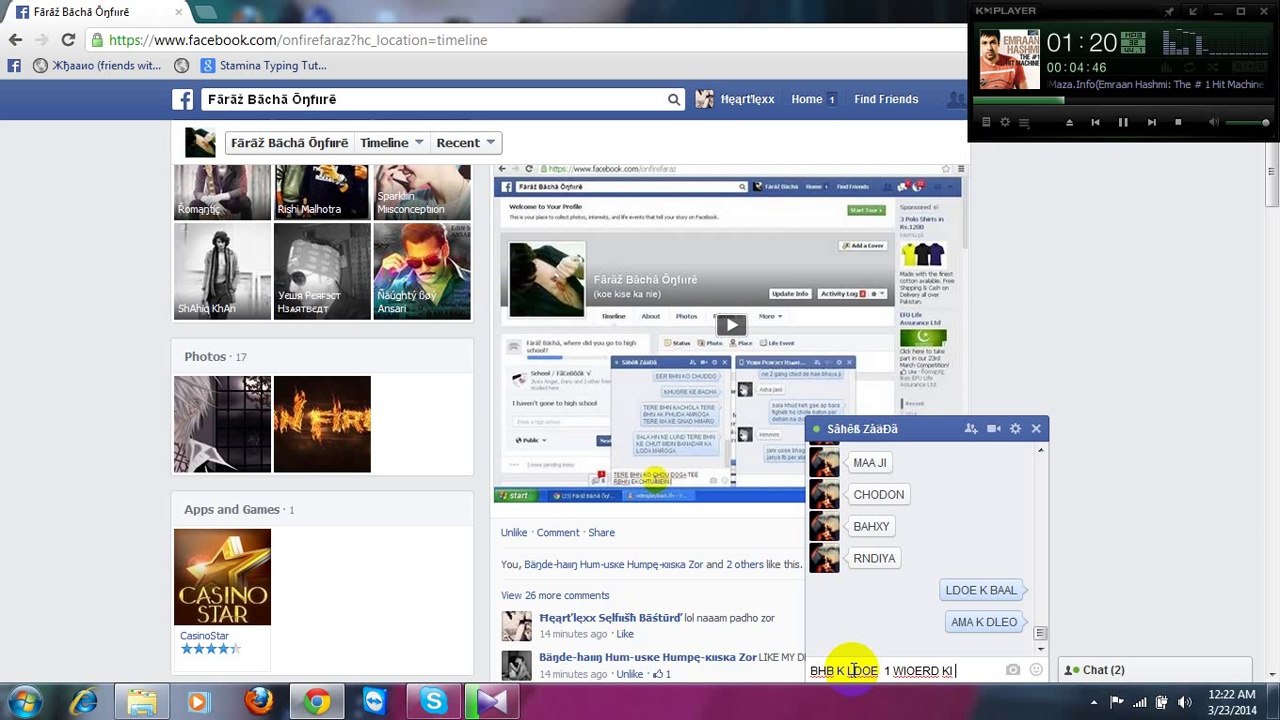Stop playback in KMPlayer
This screenshot has width=1280, height=720.
click(x=1178, y=122)
